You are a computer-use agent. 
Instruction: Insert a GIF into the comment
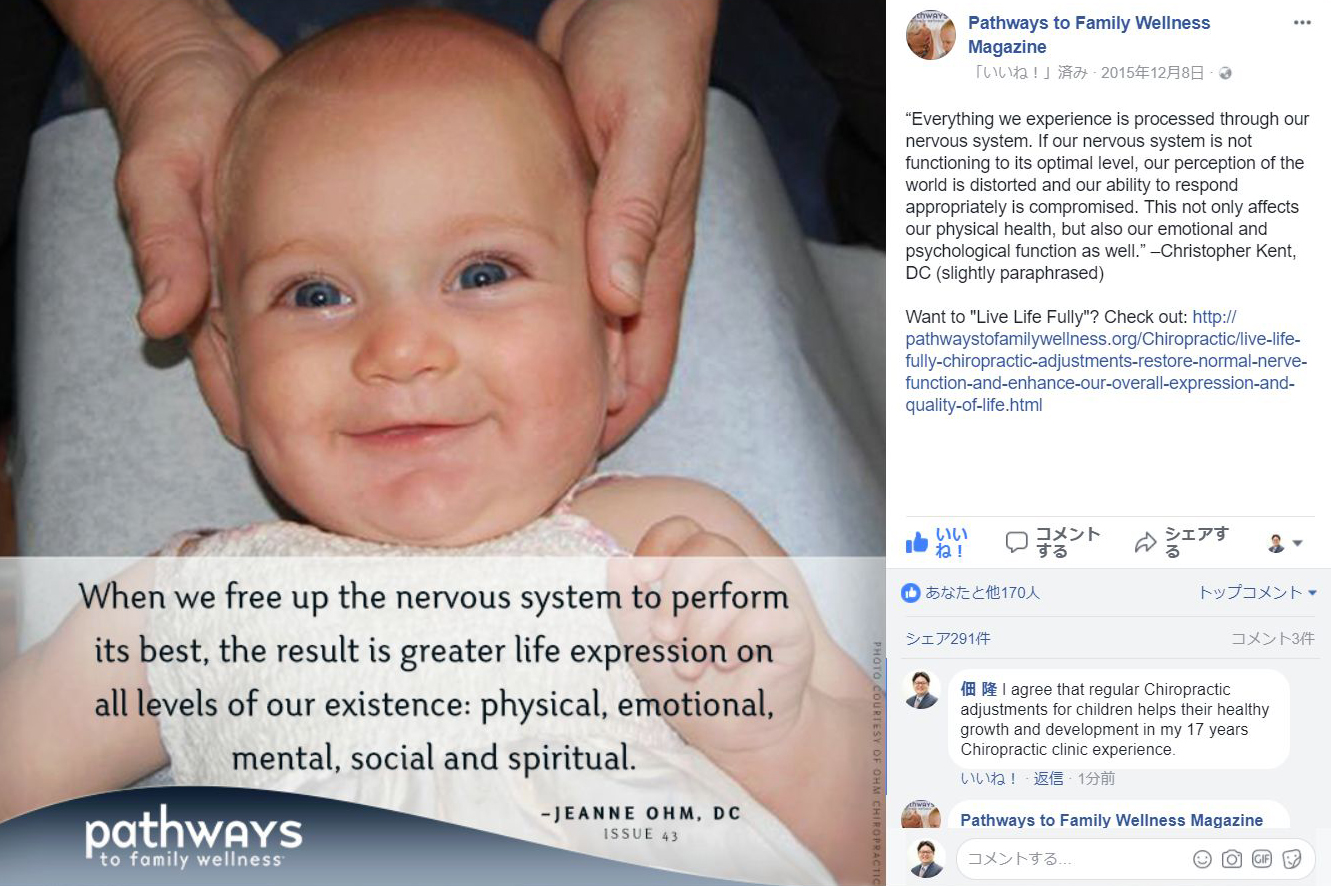click(1261, 859)
